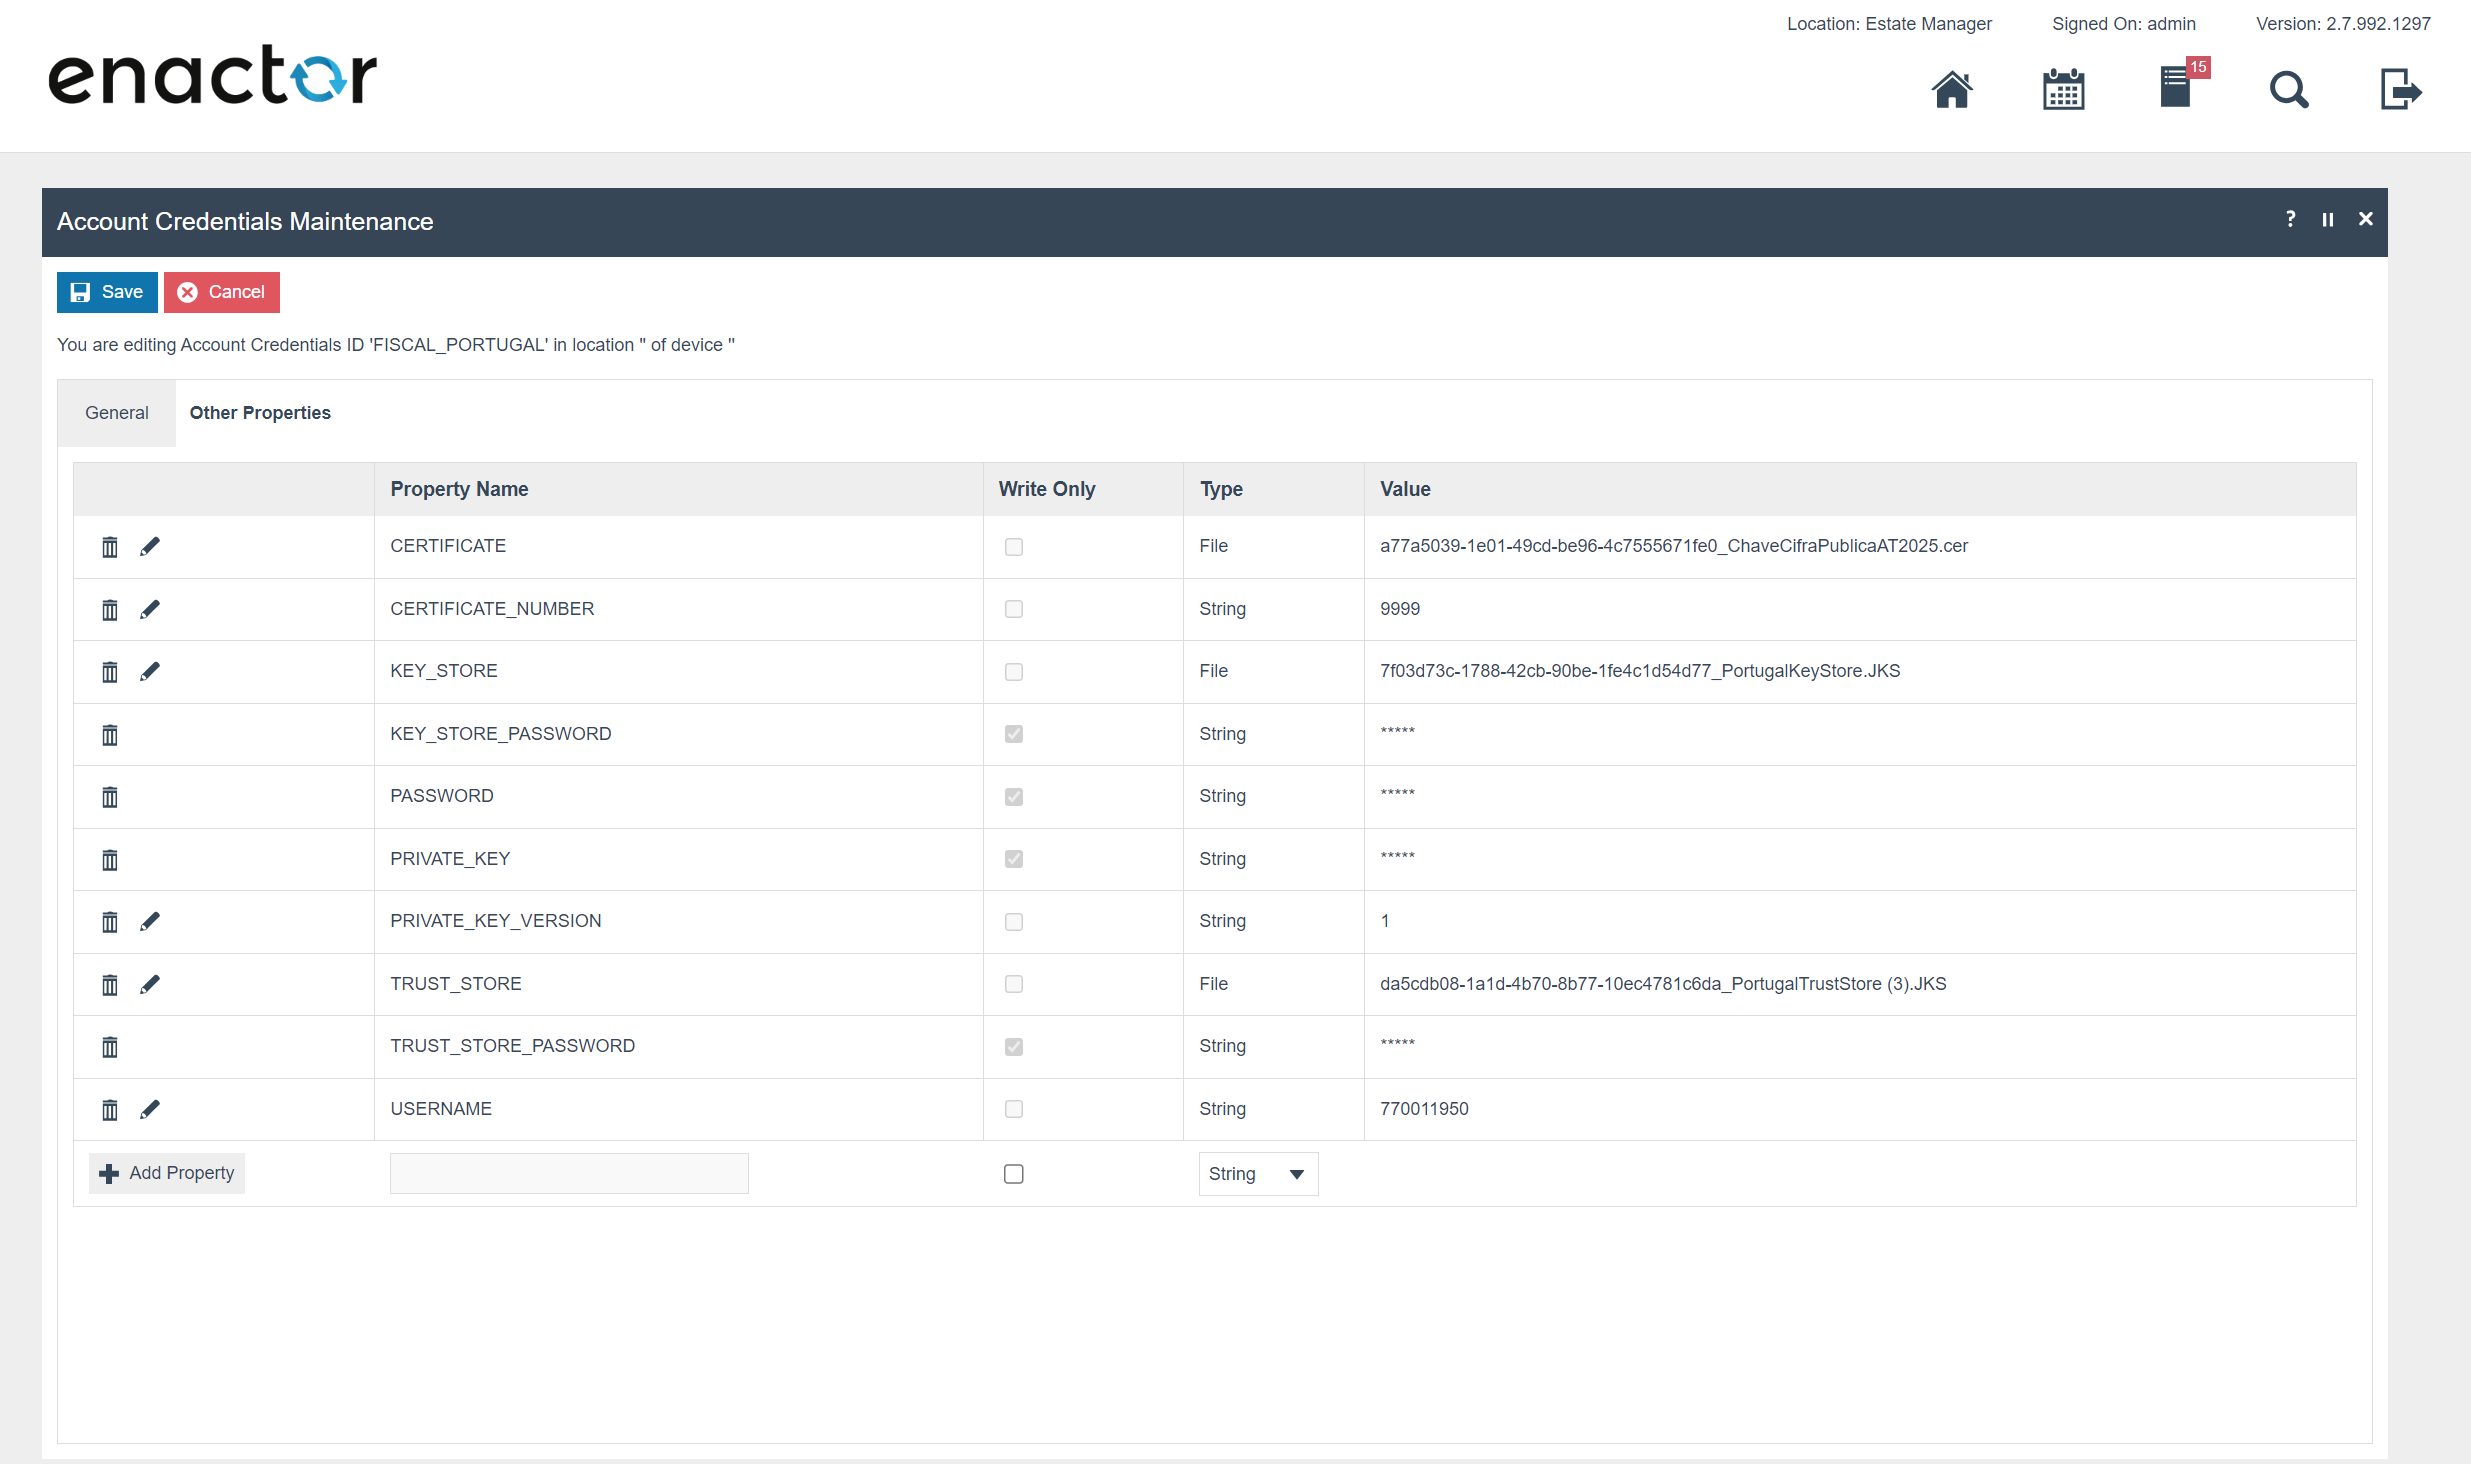Delete the PASSWORD property row
2471x1464 pixels.
[x=110, y=797]
